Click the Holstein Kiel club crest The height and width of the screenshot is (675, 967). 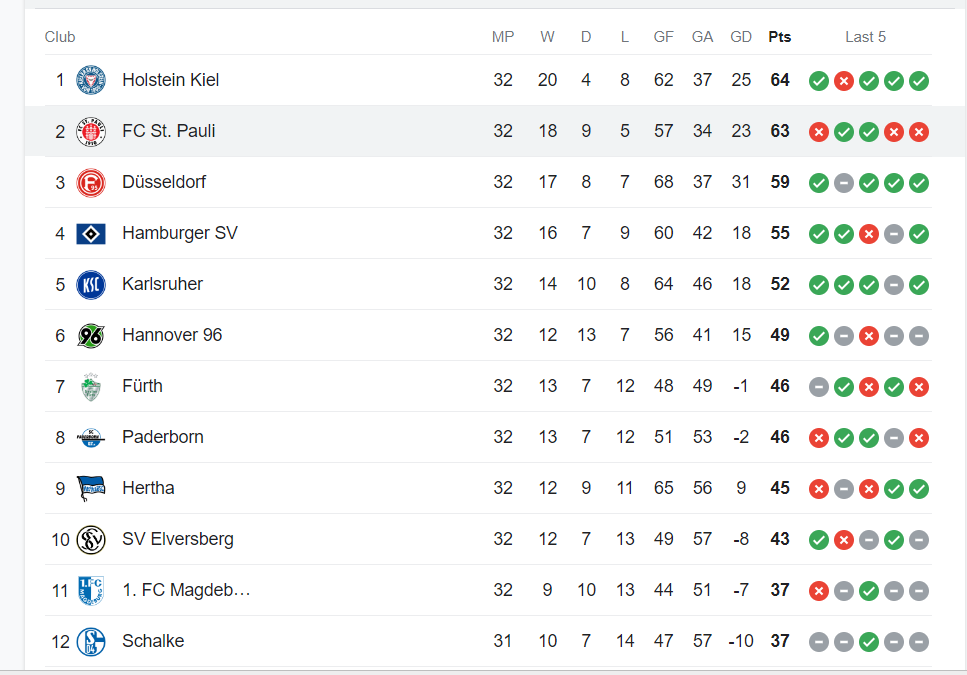tap(91, 80)
